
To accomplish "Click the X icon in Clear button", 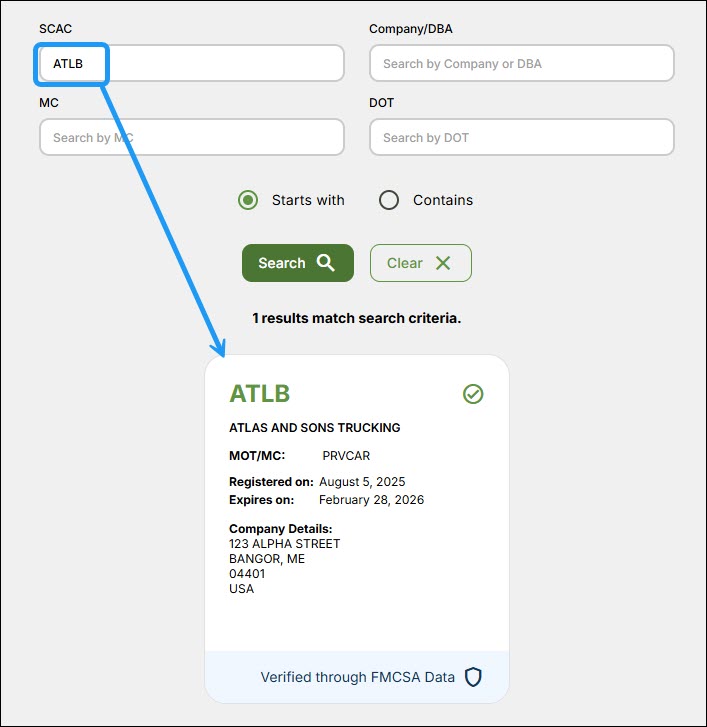I will [443, 263].
